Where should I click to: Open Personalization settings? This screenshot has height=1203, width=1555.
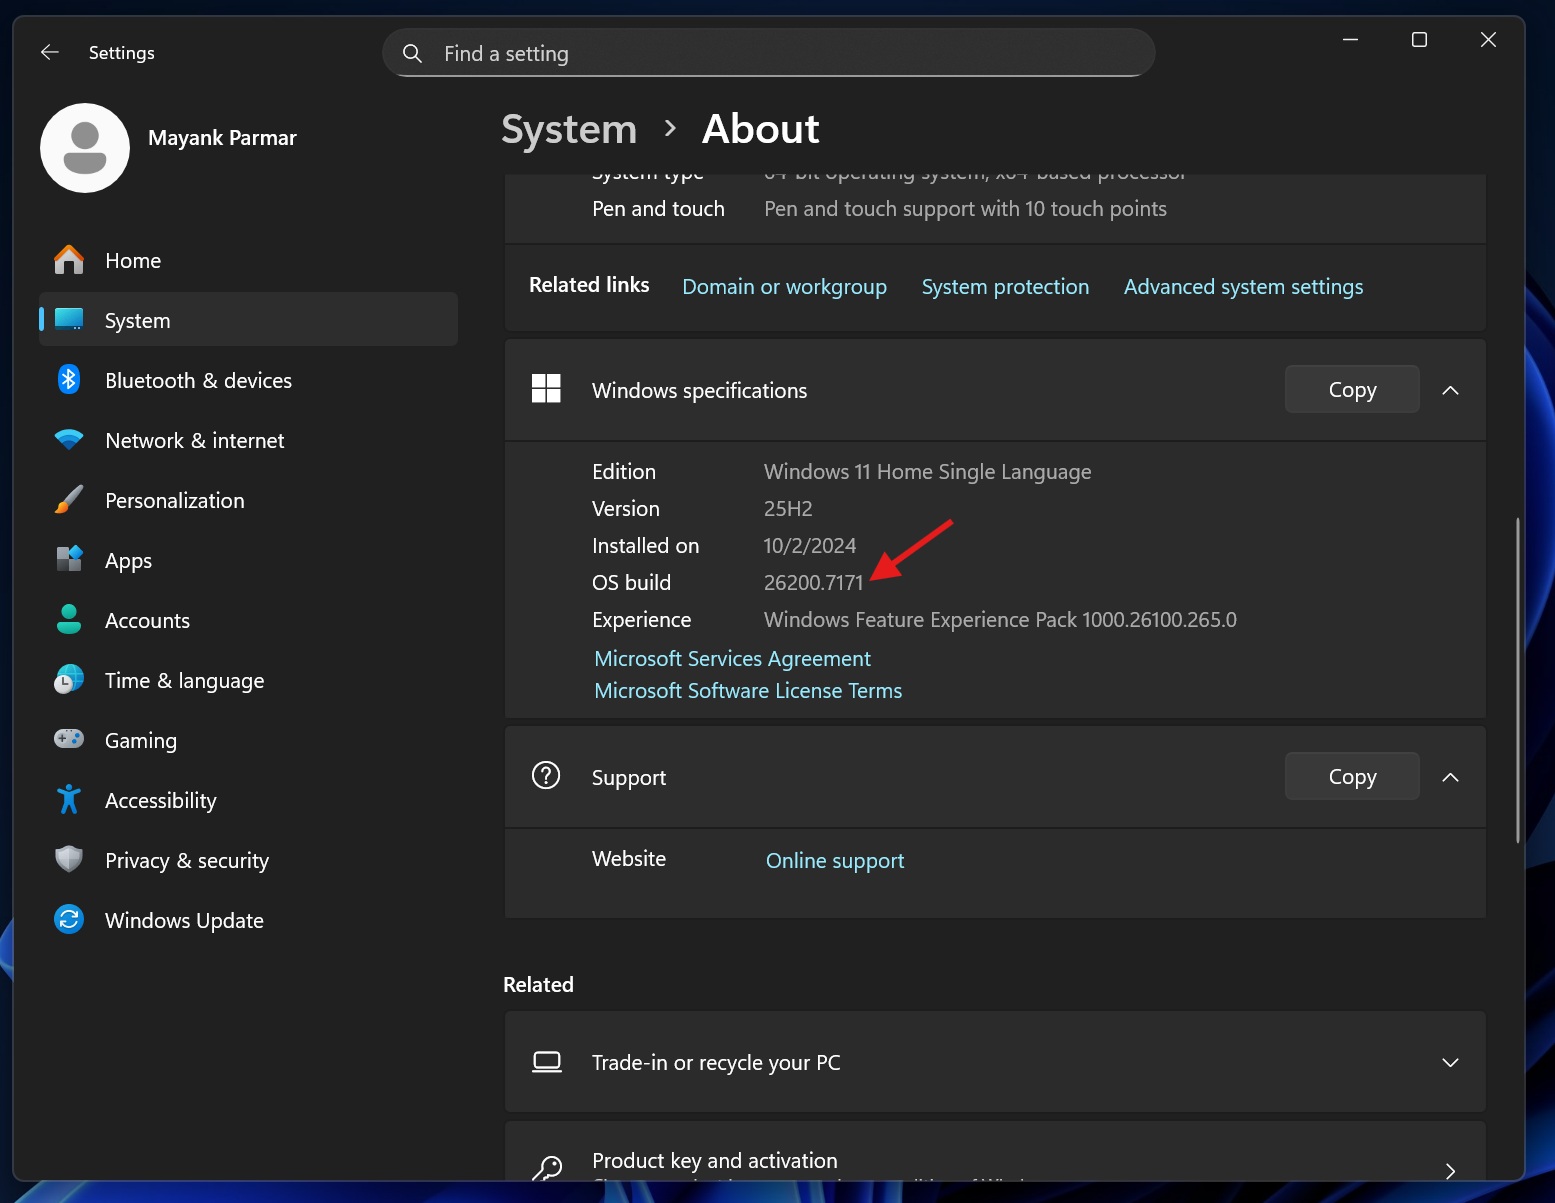click(x=175, y=500)
